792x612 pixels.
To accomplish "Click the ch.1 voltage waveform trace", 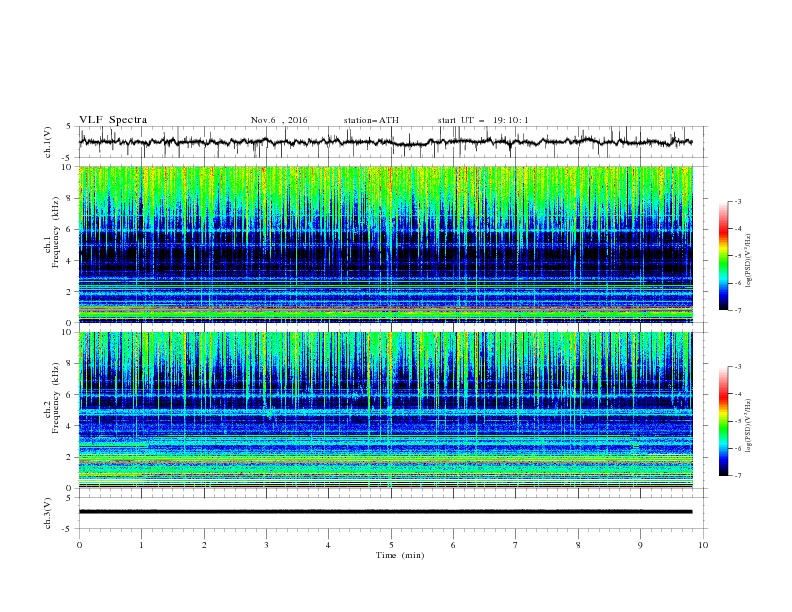I will tap(385, 142).
